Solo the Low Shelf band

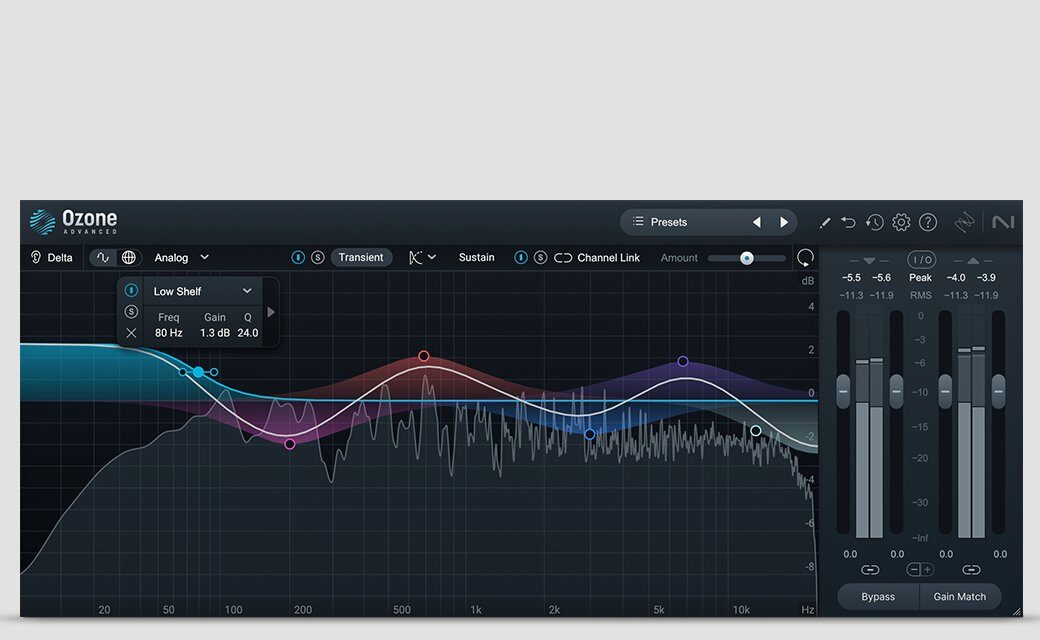131,312
